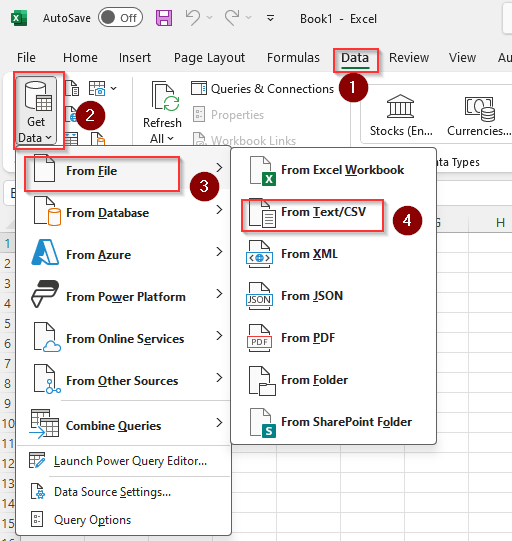Select the Currencies data type
The width and height of the screenshot is (512, 541).
(479, 116)
